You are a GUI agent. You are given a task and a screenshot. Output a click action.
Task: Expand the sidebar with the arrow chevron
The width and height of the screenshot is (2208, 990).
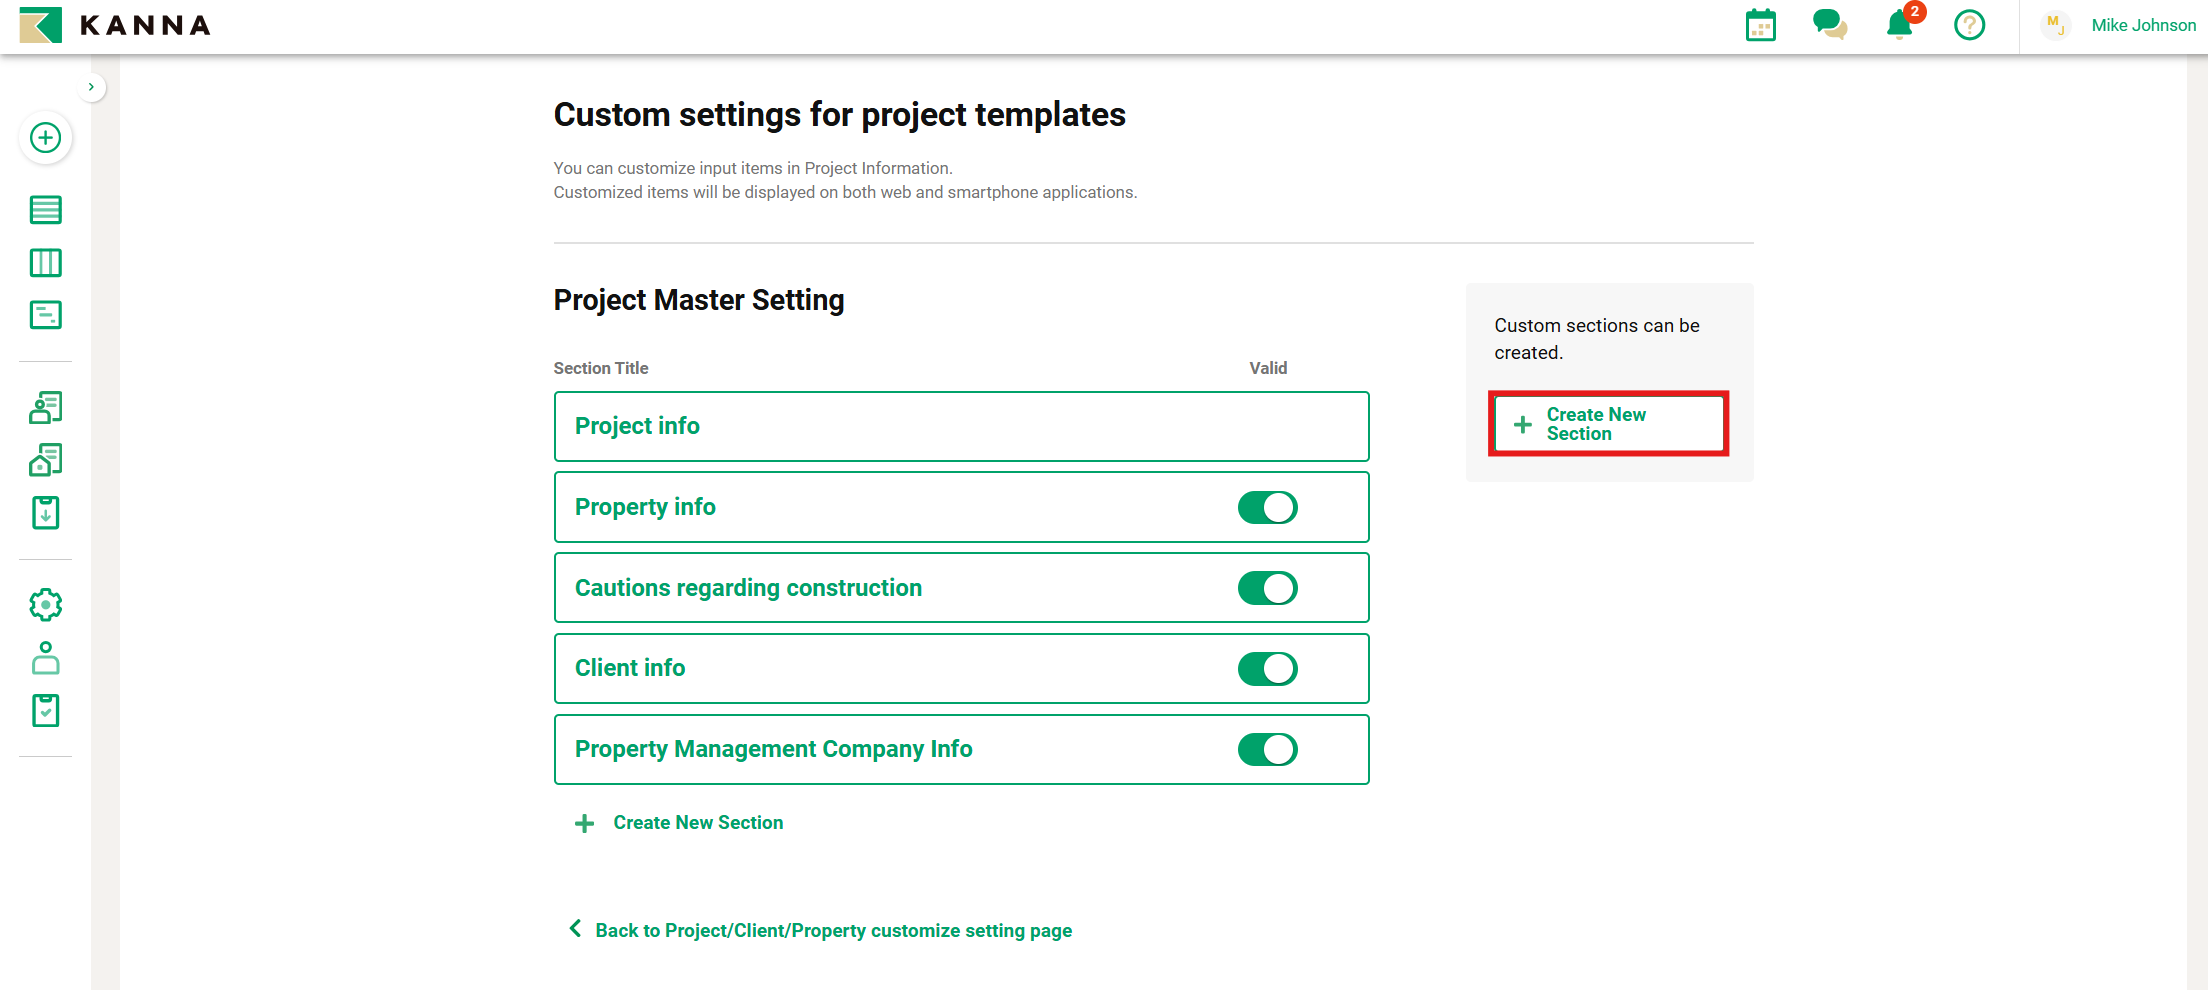pos(91,87)
